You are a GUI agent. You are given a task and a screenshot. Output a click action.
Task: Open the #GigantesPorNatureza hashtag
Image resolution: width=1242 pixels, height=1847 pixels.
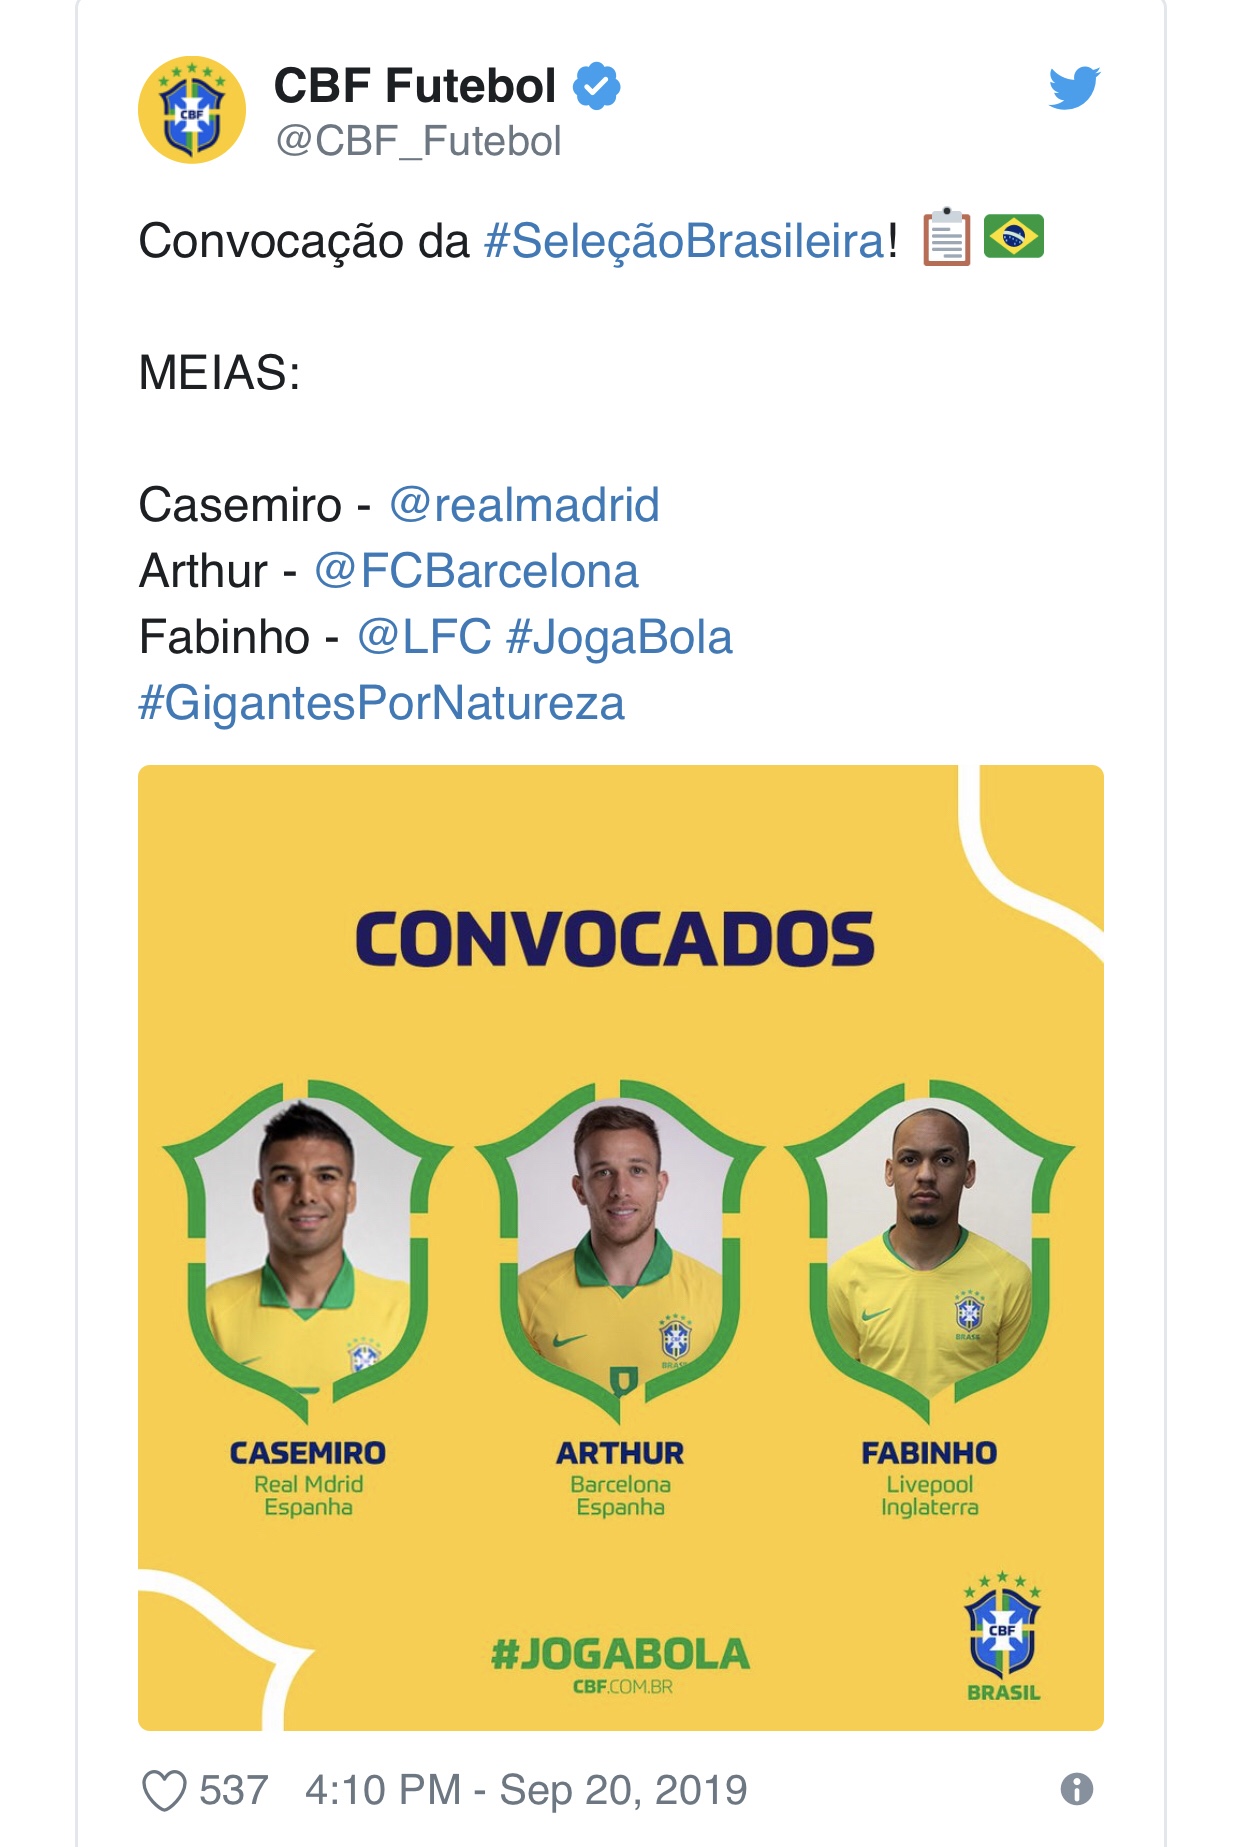coord(381,703)
